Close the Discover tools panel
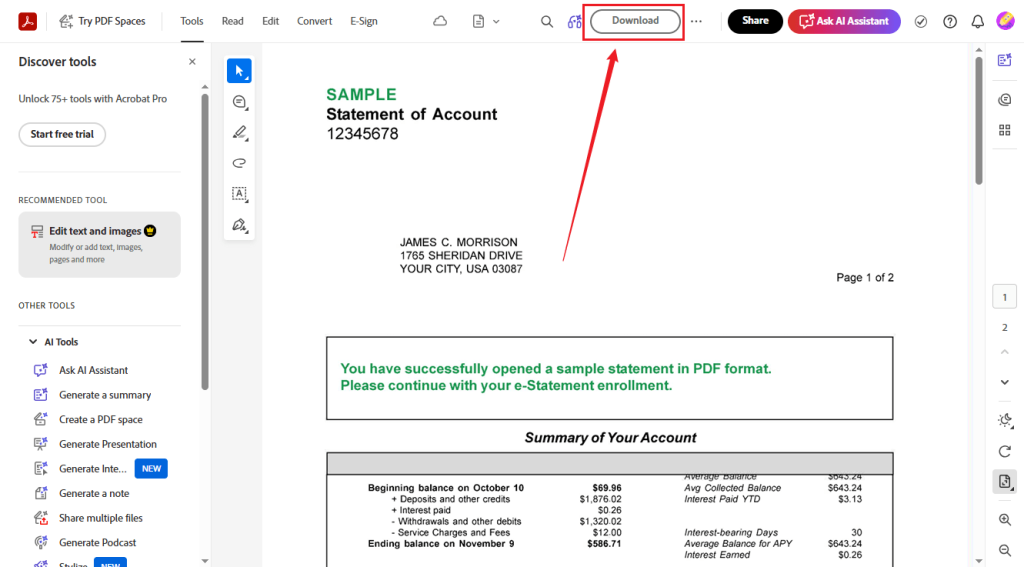Viewport: 1024px width, 567px height. click(x=192, y=61)
